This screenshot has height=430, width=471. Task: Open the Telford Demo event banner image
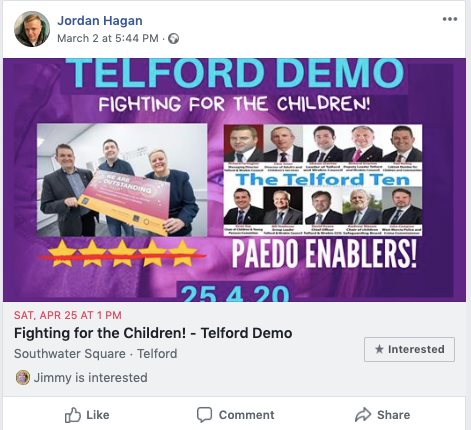234,180
